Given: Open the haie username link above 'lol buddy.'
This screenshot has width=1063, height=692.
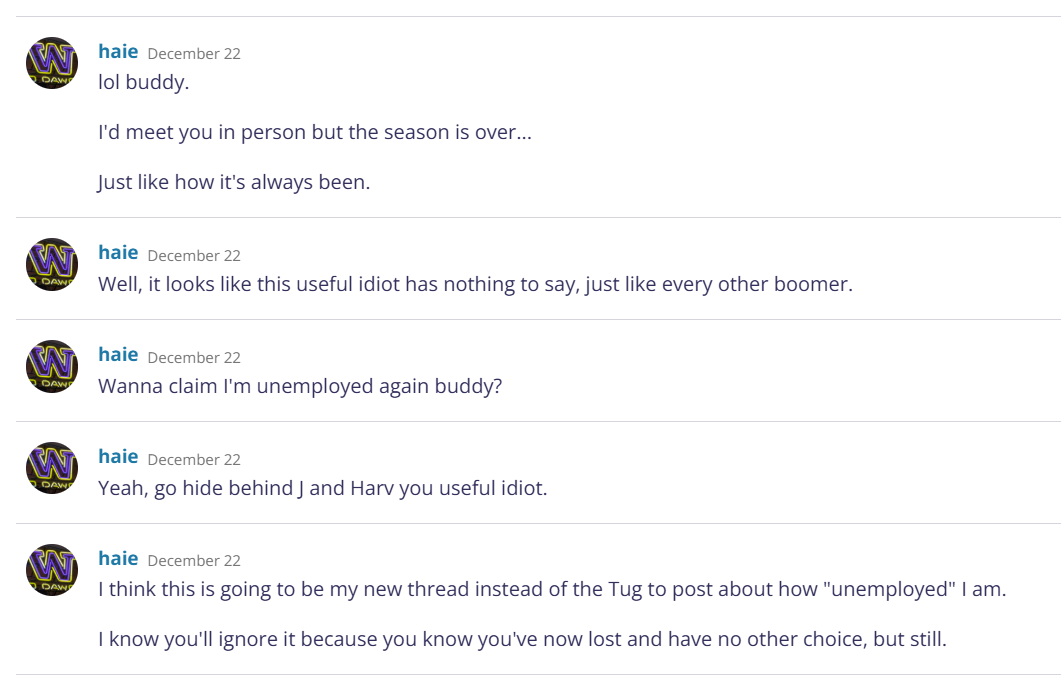Looking at the screenshot, I should click(x=118, y=52).
